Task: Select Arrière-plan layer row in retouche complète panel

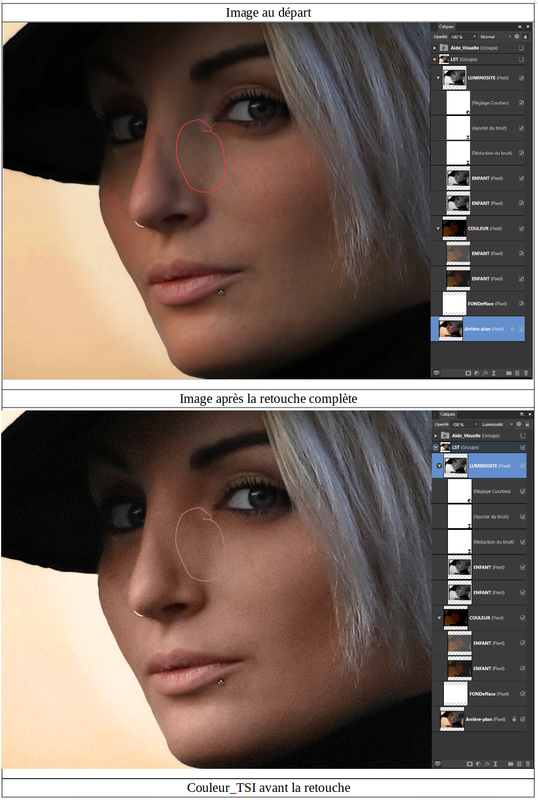Action: coord(479,719)
